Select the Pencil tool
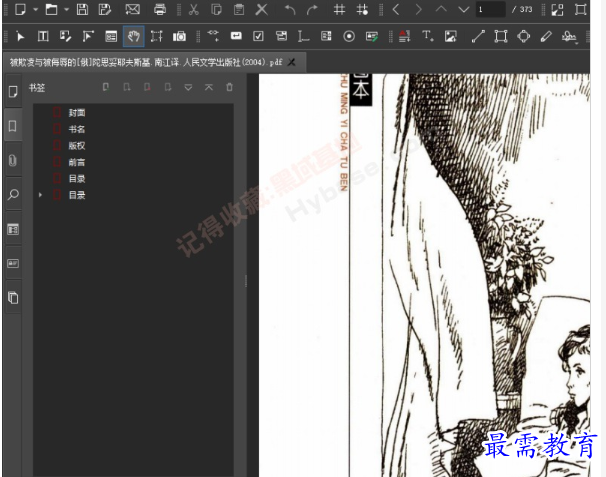606x477 pixels. 546,36
